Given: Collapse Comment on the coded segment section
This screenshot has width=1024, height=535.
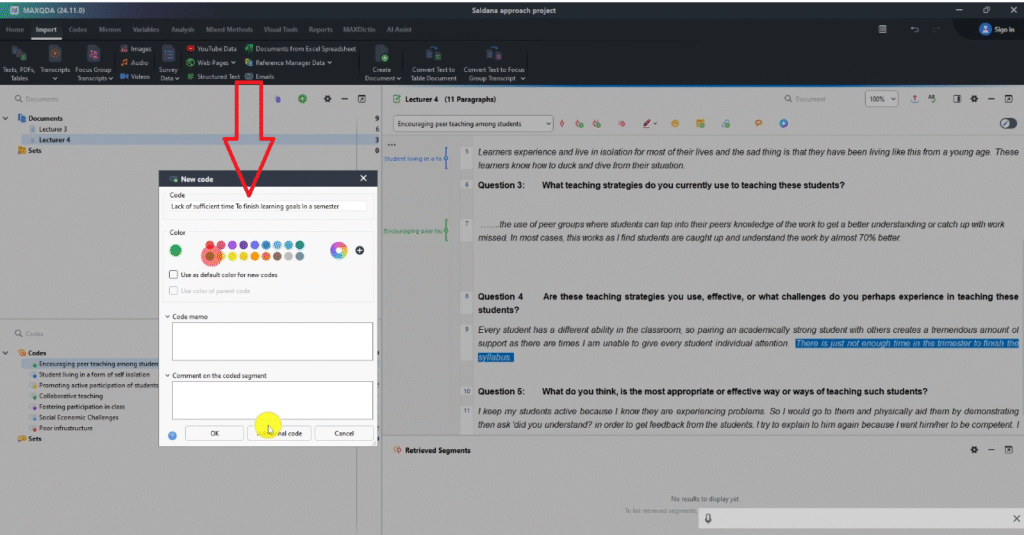Looking at the screenshot, I should tap(166, 375).
